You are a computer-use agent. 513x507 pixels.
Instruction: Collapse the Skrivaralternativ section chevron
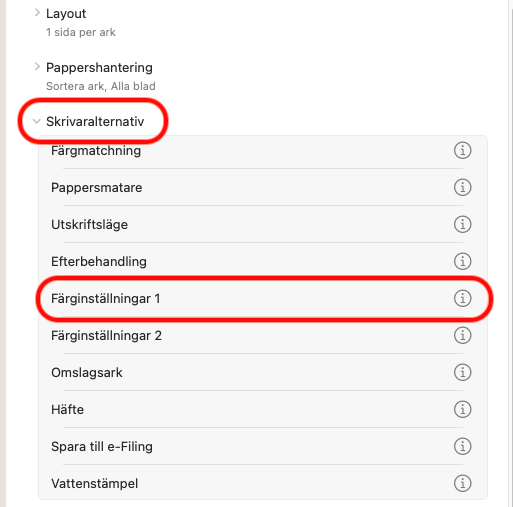click(36, 121)
